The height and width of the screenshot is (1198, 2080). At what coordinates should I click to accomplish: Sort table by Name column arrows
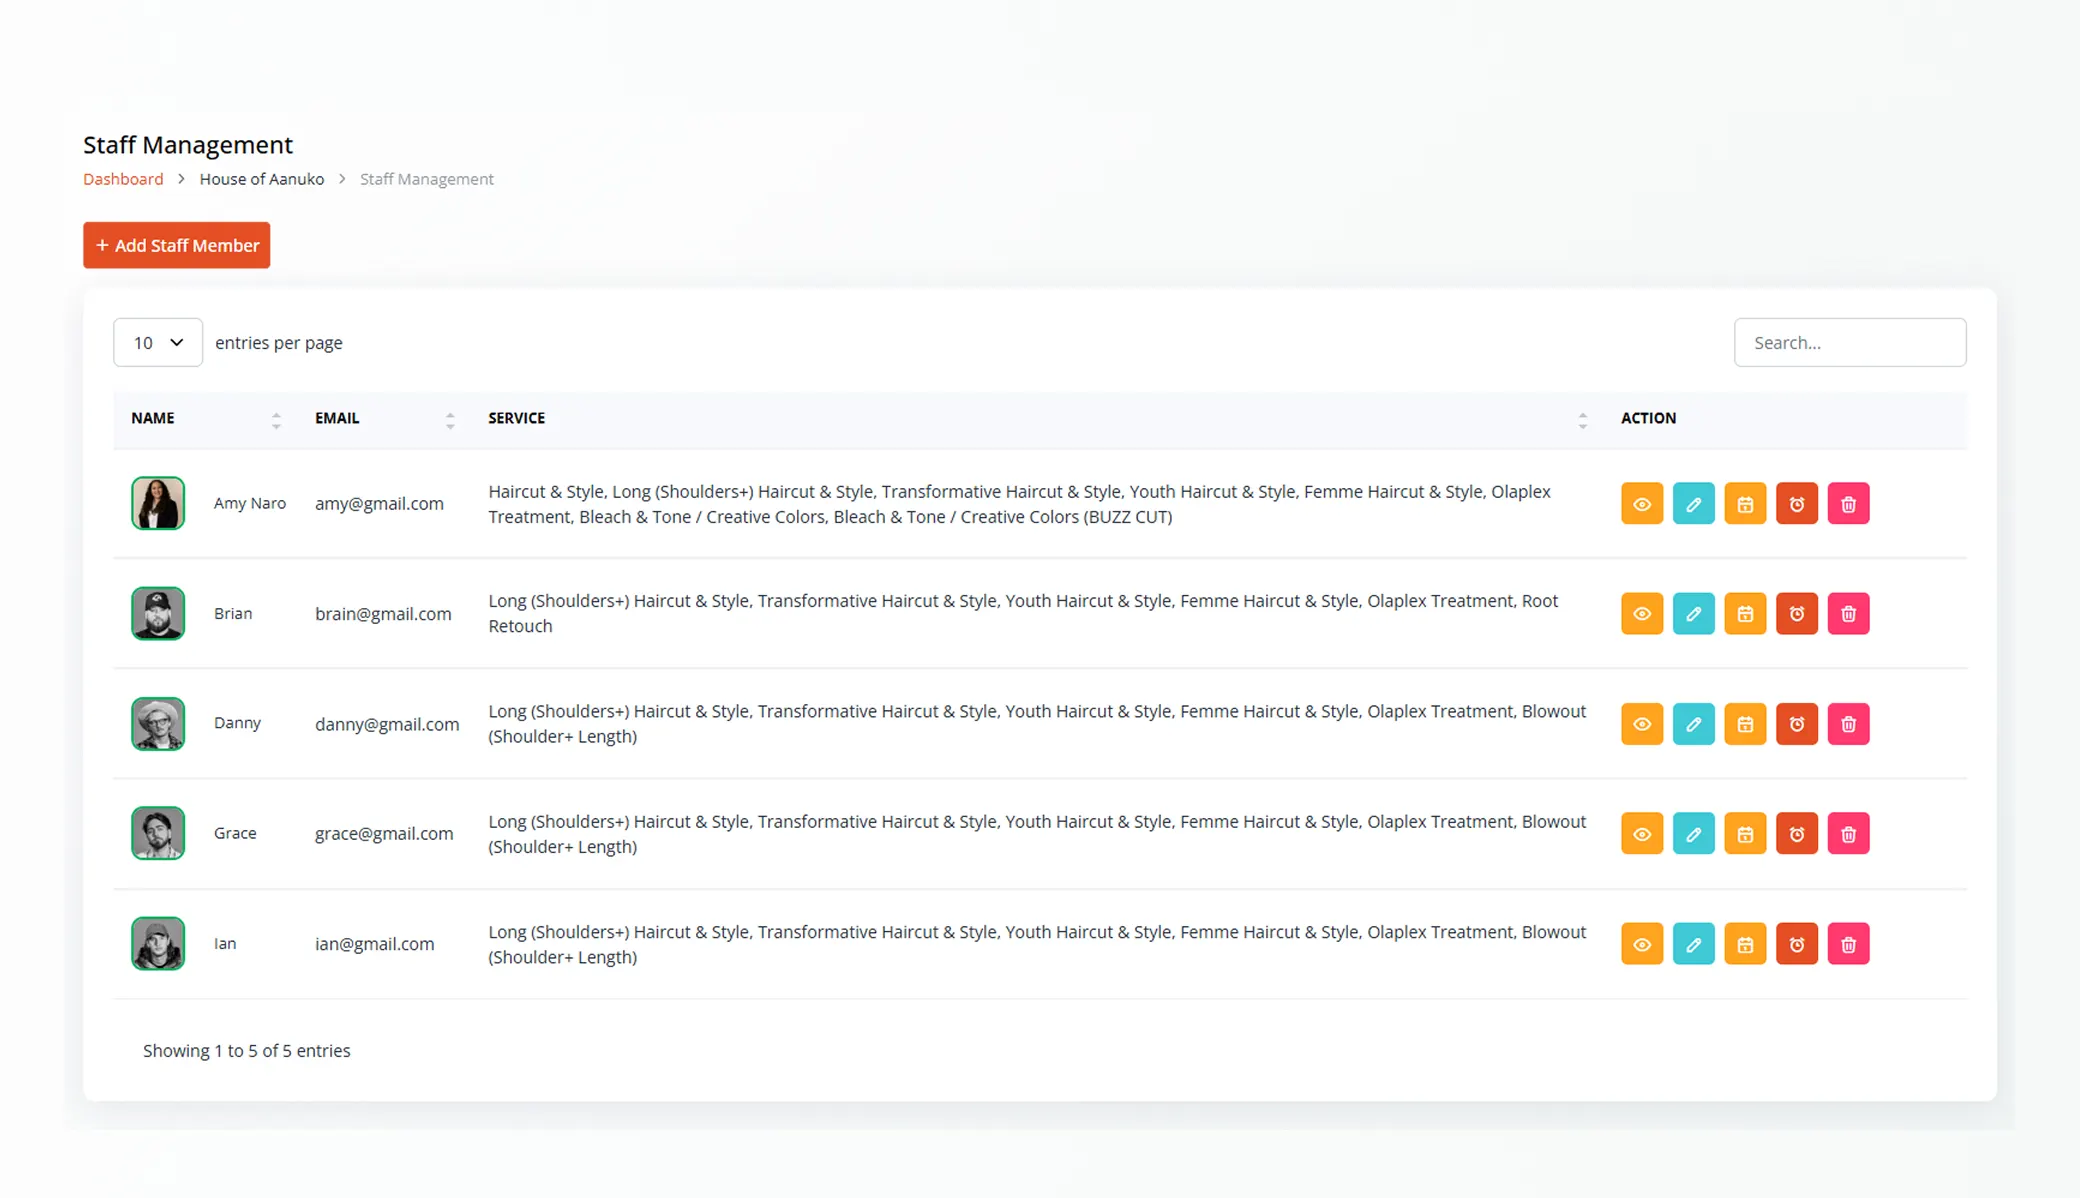pyautogui.click(x=276, y=420)
